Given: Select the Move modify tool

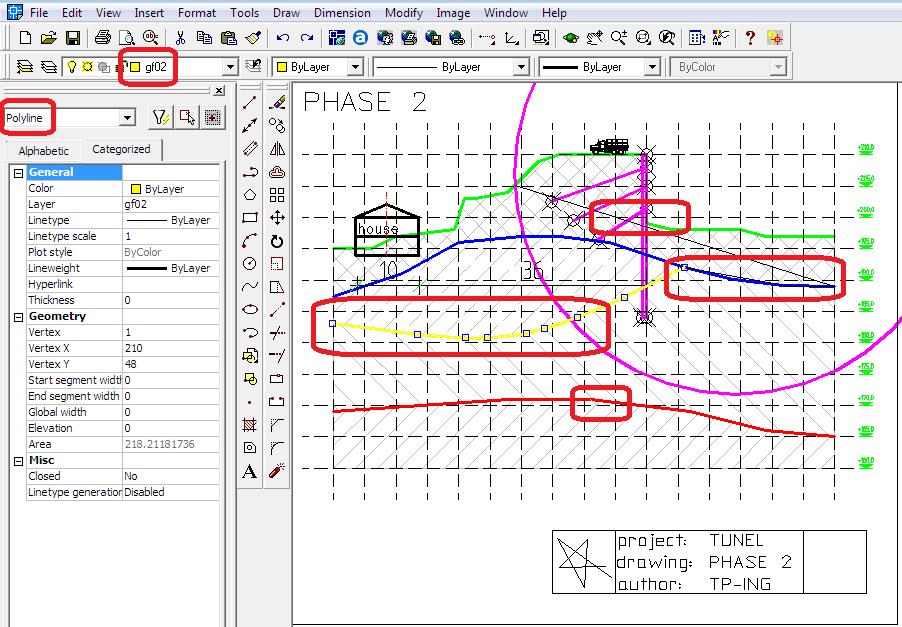Looking at the screenshot, I should tap(277, 218).
